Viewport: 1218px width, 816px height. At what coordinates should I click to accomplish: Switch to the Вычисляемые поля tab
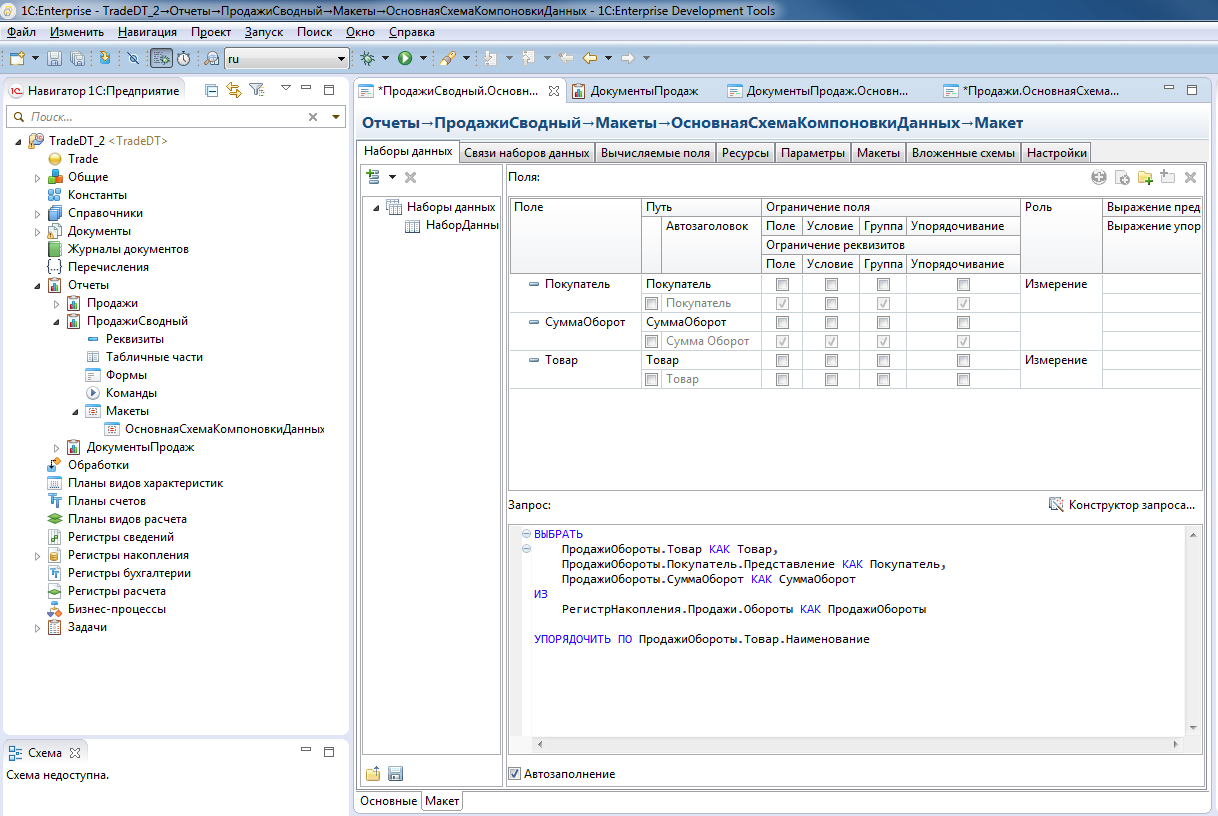[655, 153]
